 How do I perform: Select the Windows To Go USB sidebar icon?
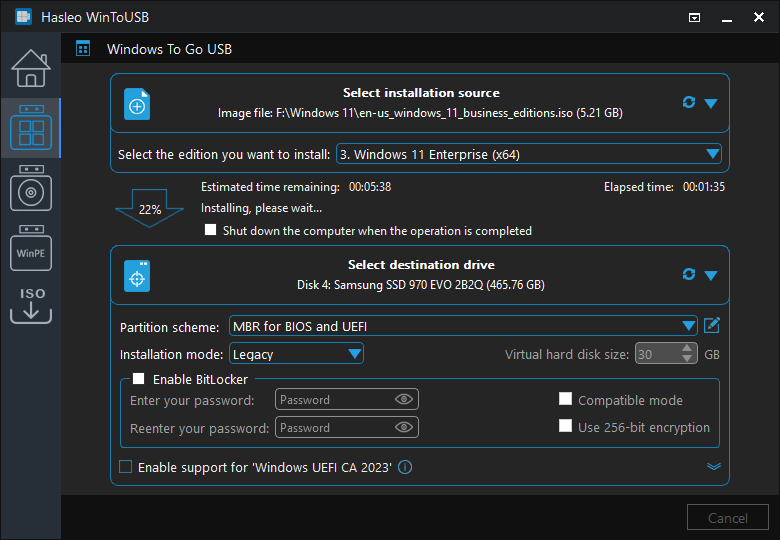tap(31, 127)
